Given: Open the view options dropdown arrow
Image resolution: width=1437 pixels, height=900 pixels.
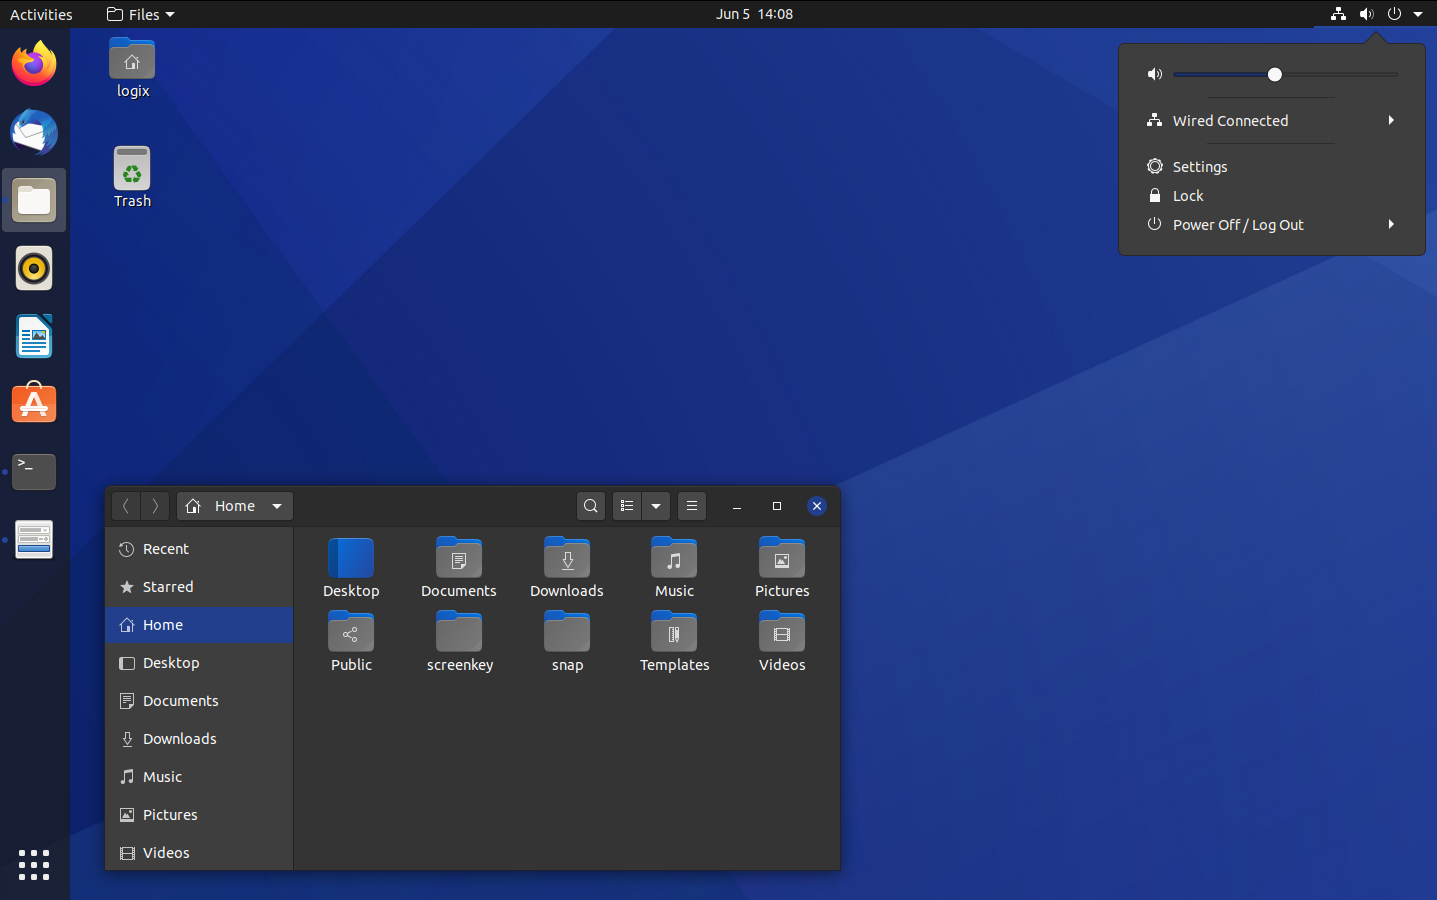Looking at the screenshot, I should tap(656, 506).
